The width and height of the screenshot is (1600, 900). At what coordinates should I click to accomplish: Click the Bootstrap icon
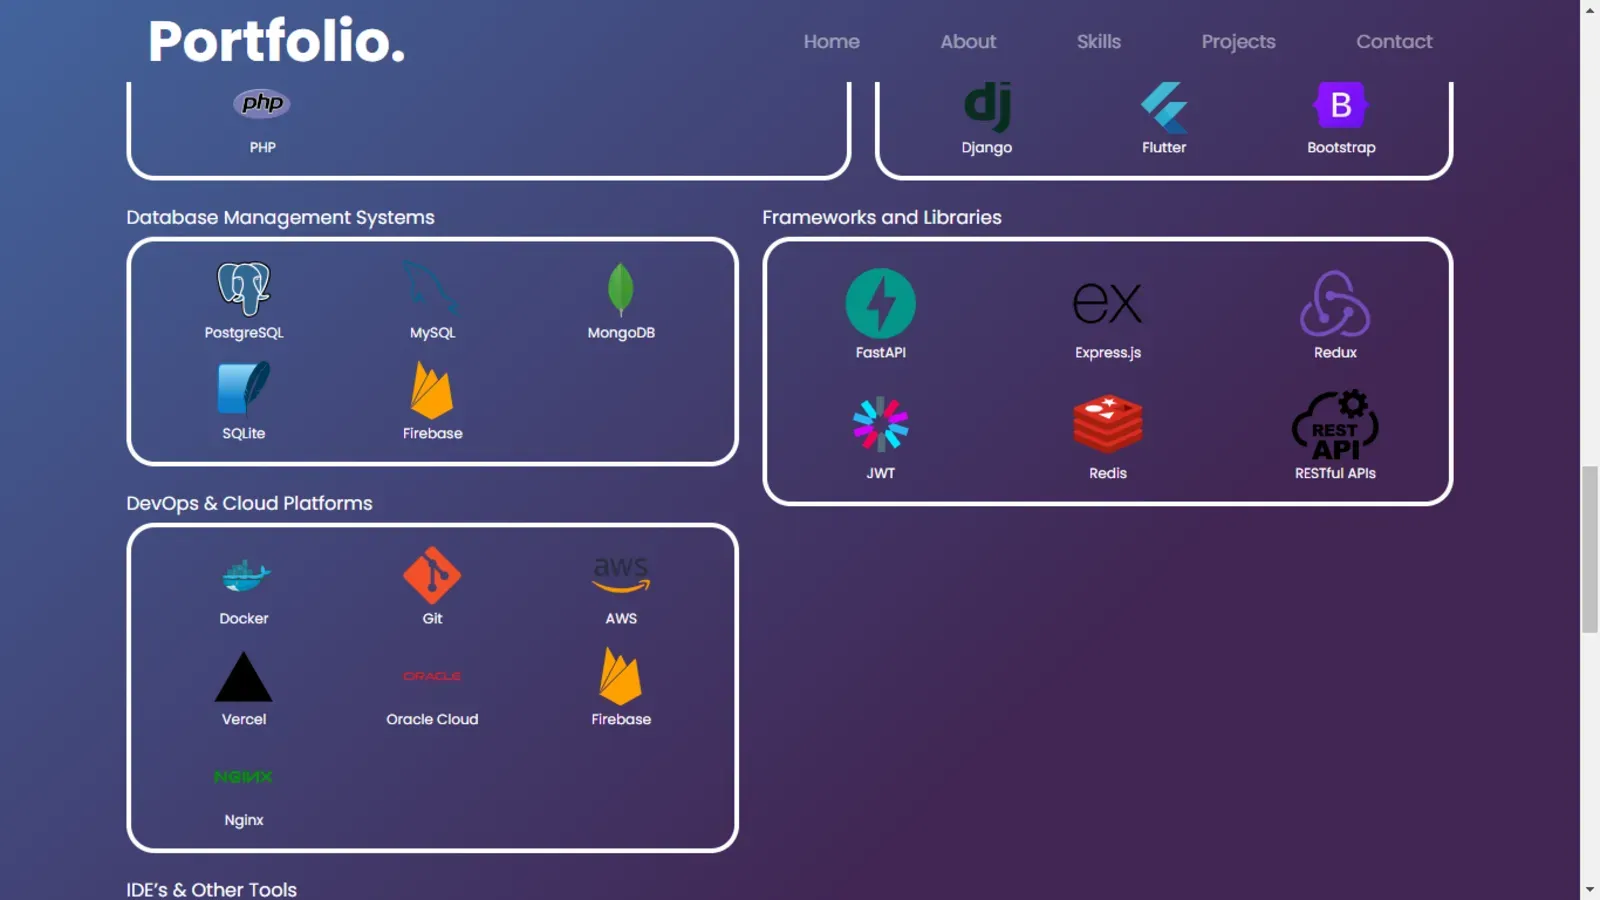1340,104
